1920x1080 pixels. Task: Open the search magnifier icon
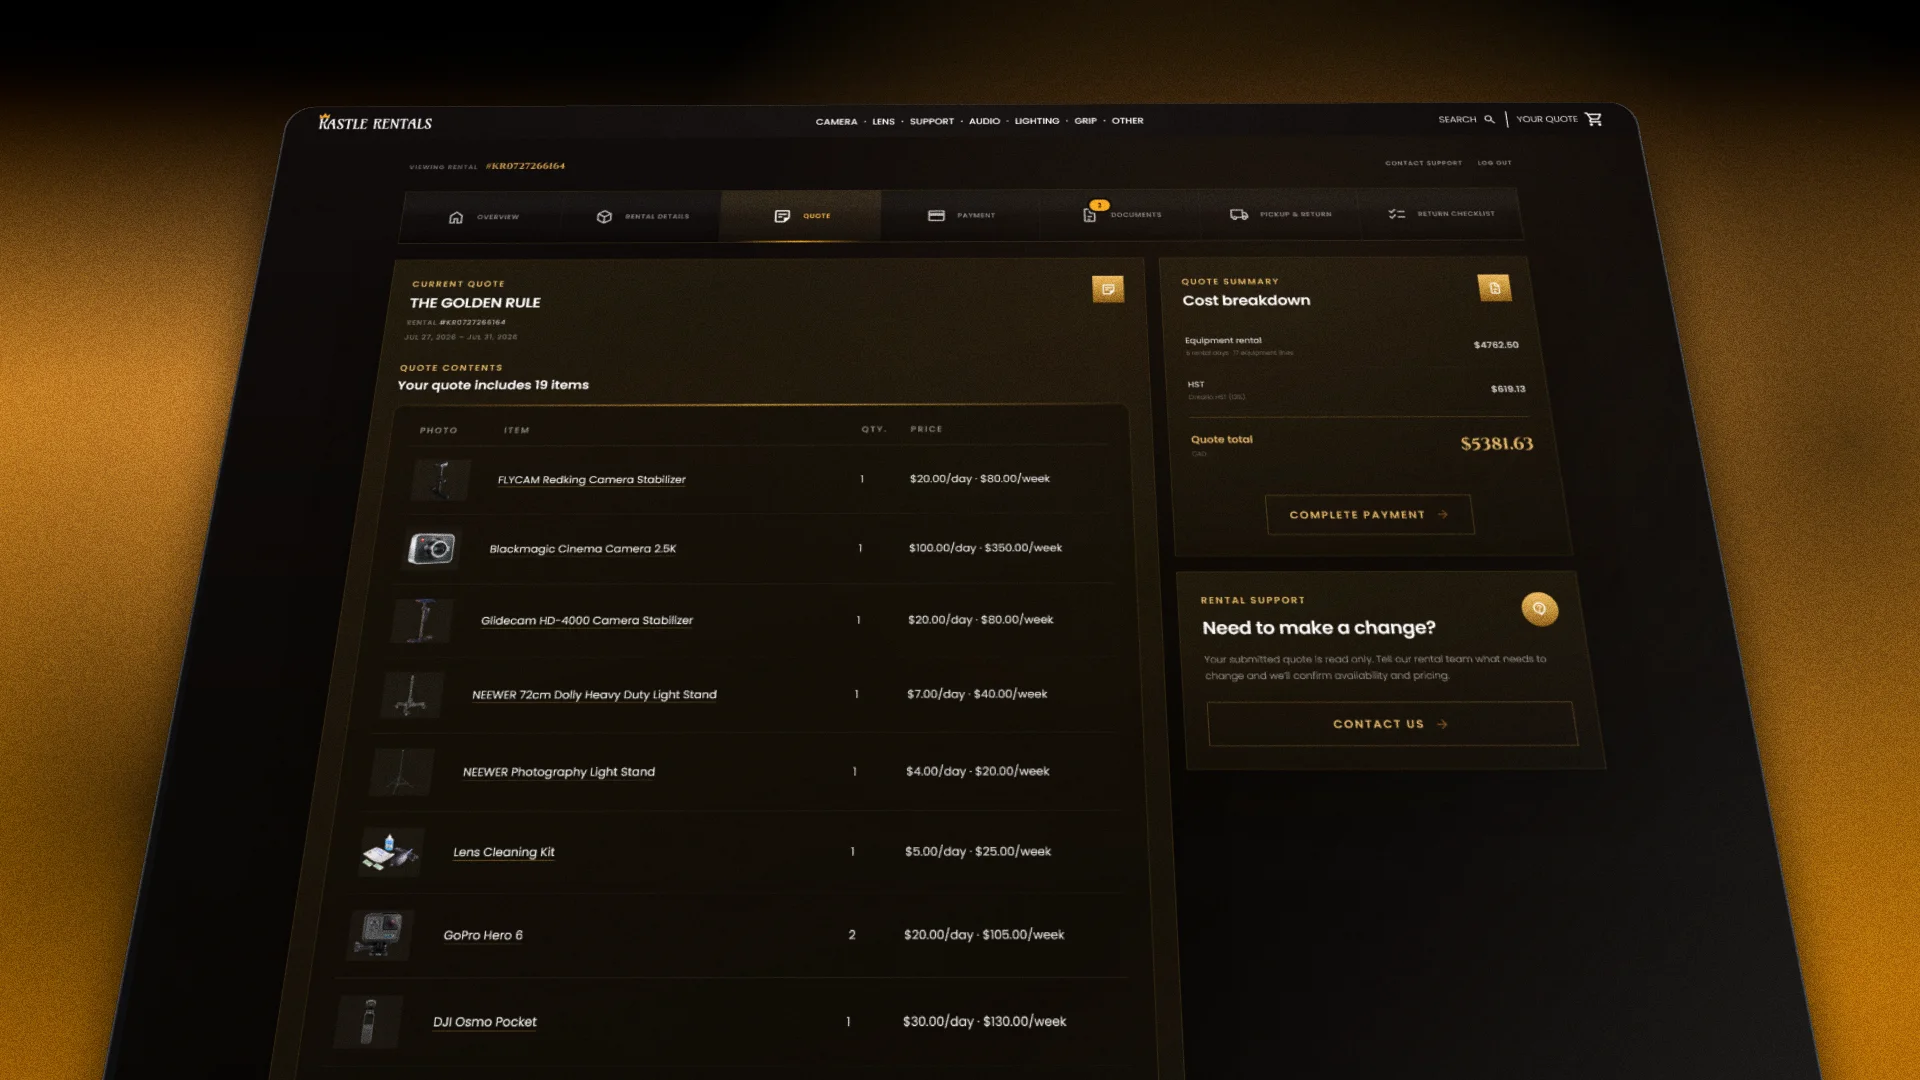[x=1489, y=119]
